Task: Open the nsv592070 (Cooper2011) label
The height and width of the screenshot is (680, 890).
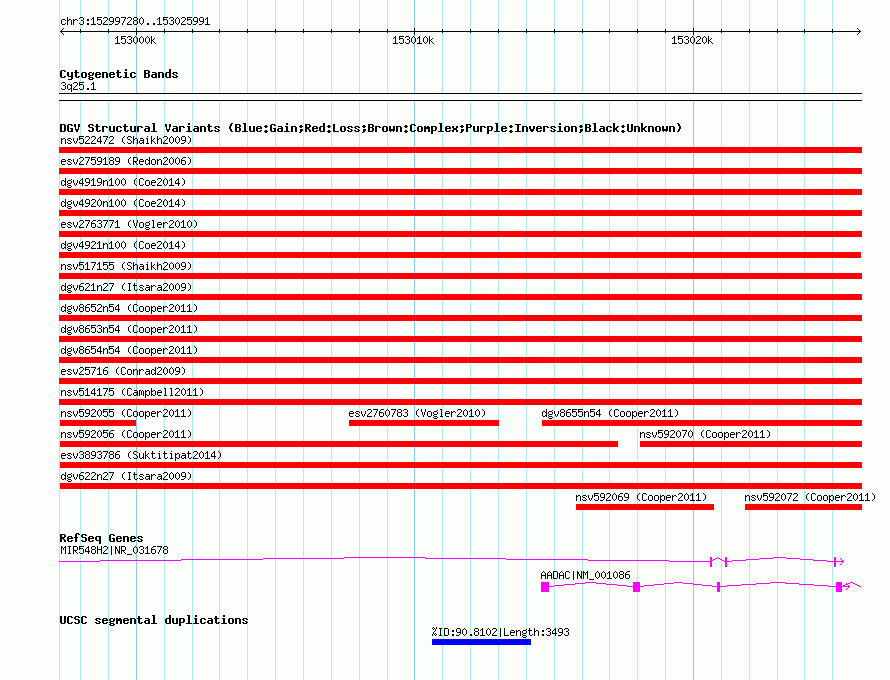Action: 705,434
